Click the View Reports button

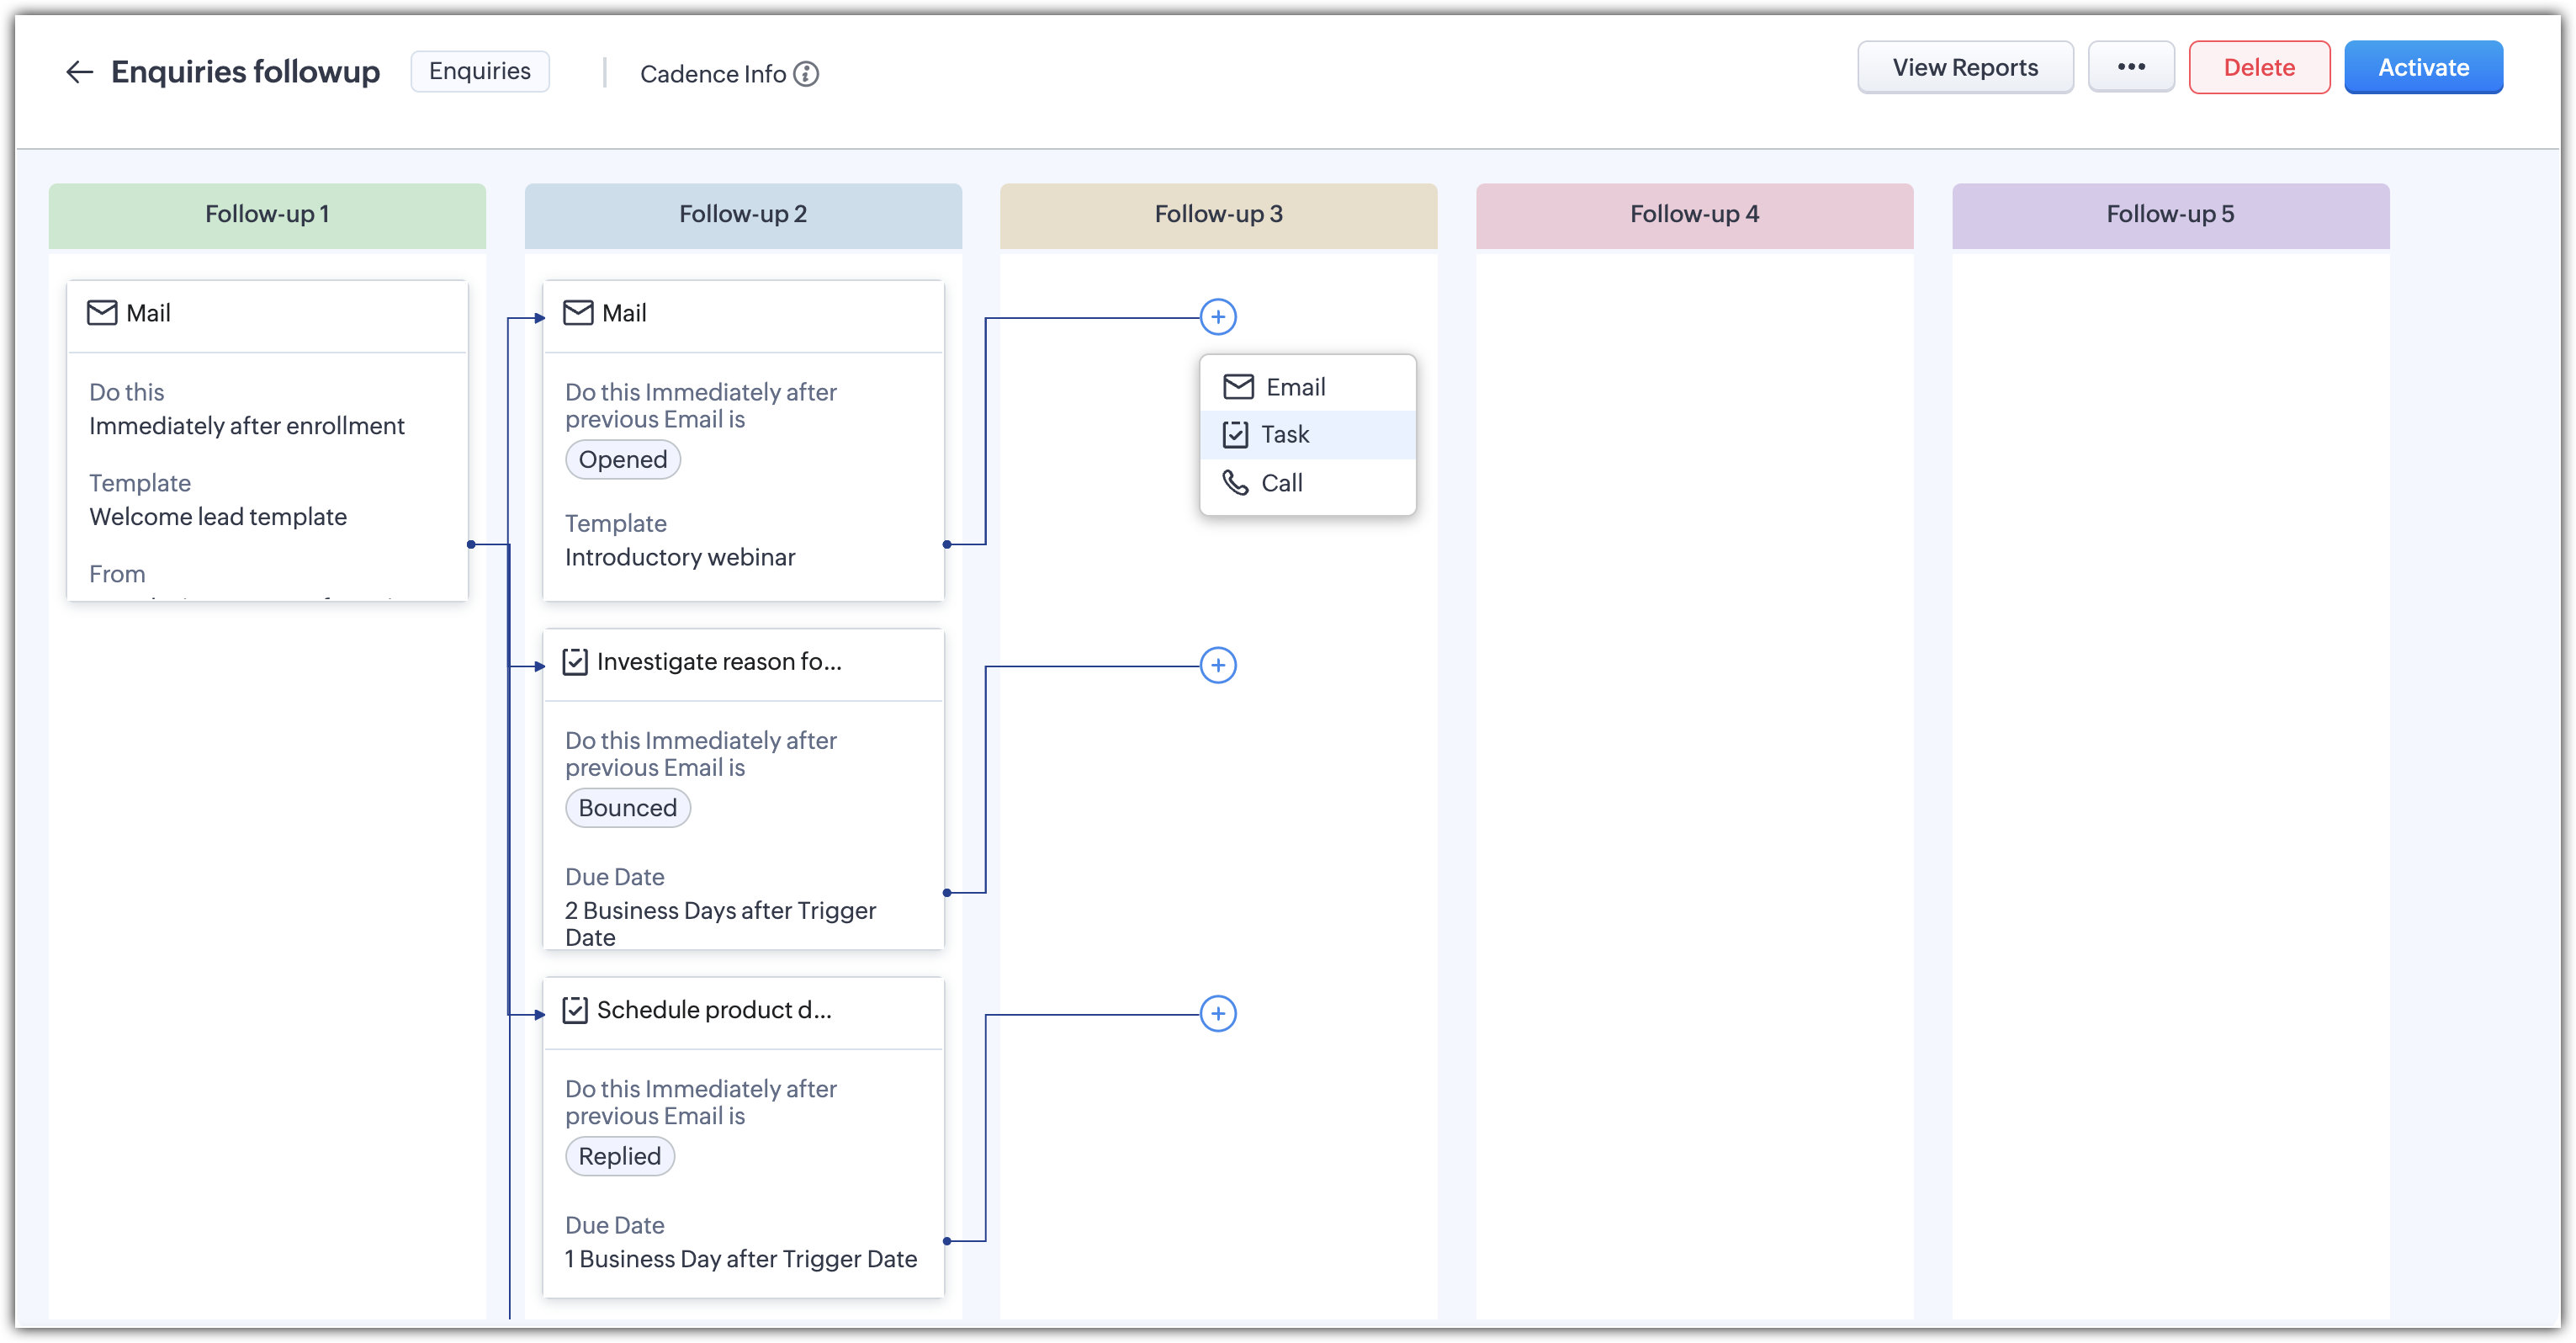1964,67
